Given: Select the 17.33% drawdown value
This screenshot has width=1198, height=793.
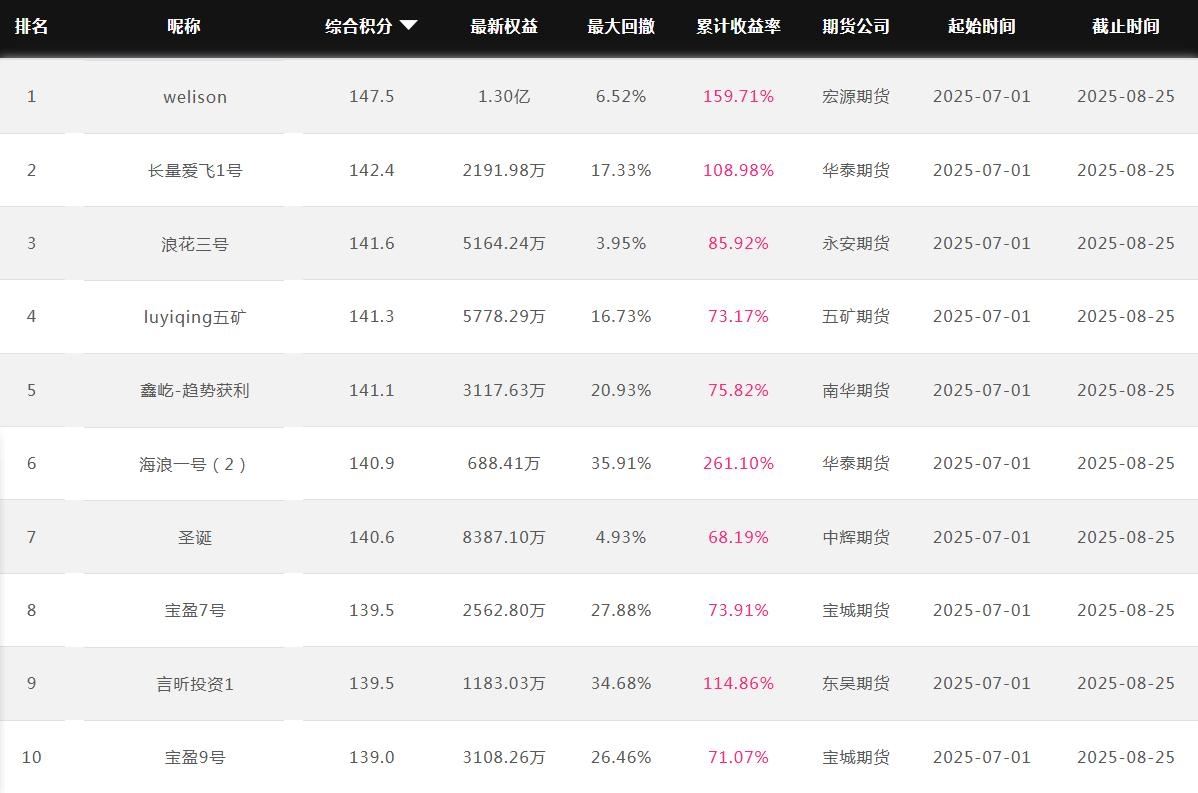Looking at the screenshot, I should click(x=620, y=170).
